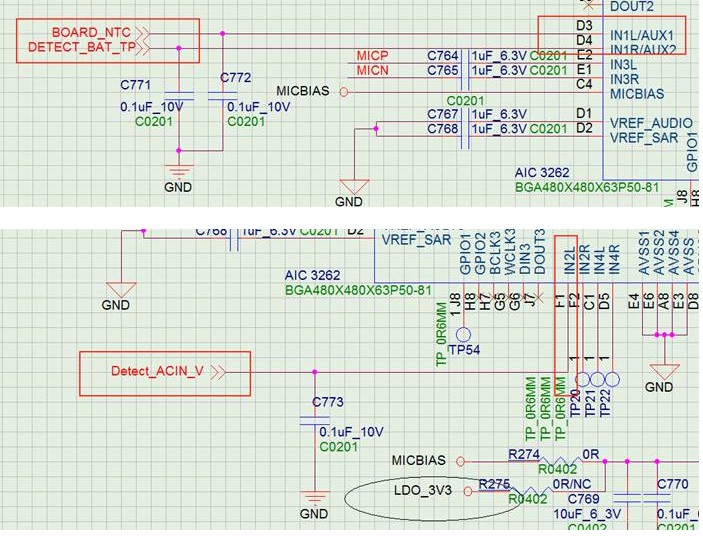Select the C773 capacitor symbol
This screenshot has width=703, height=542.
[315, 421]
